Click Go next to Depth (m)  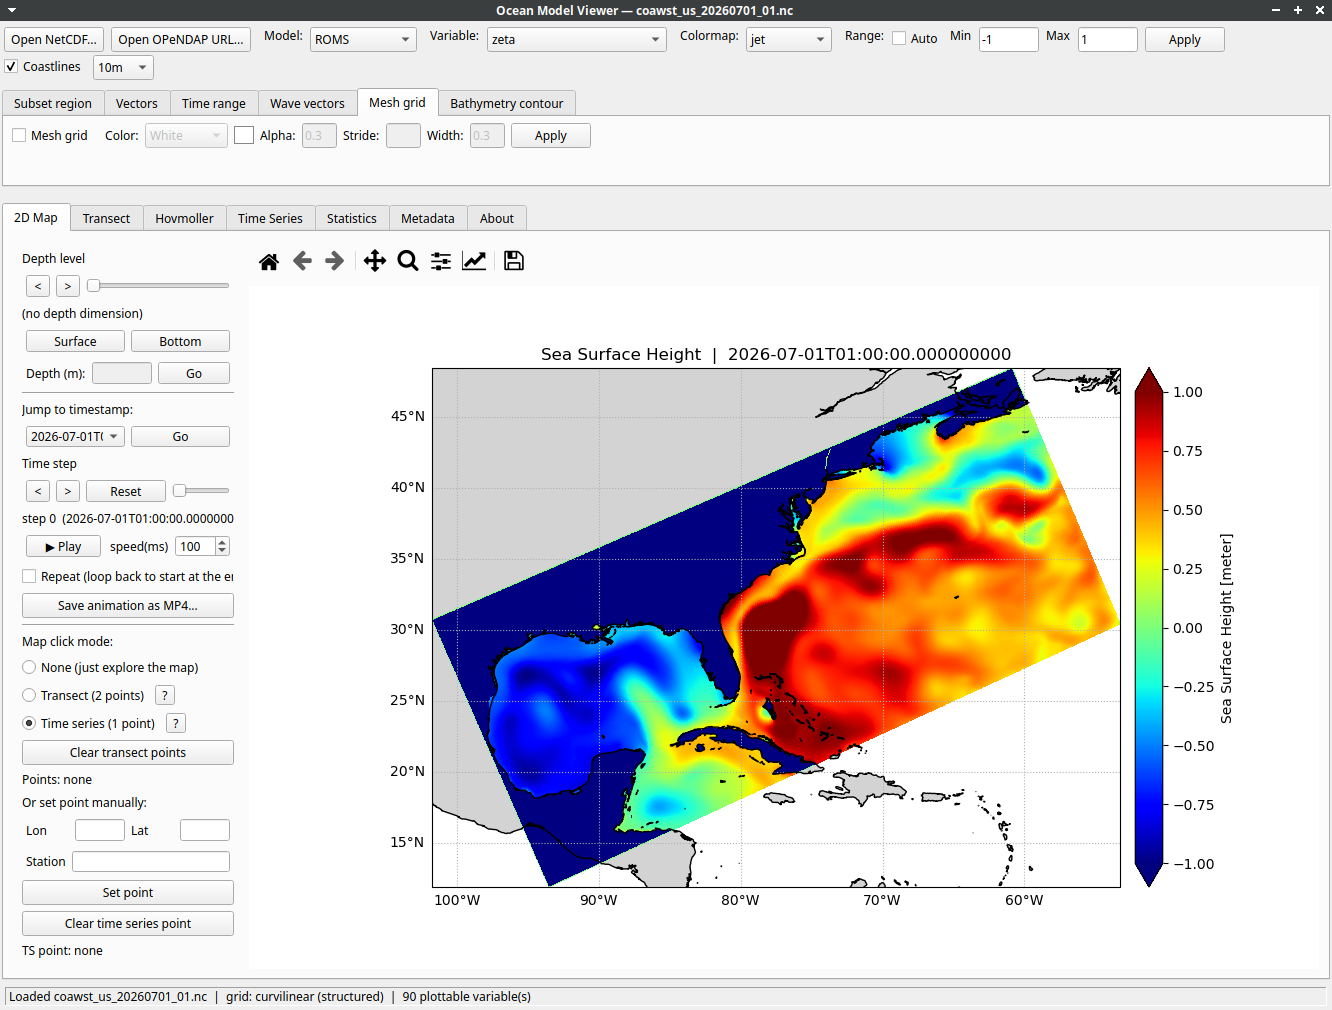pyautogui.click(x=194, y=373)
